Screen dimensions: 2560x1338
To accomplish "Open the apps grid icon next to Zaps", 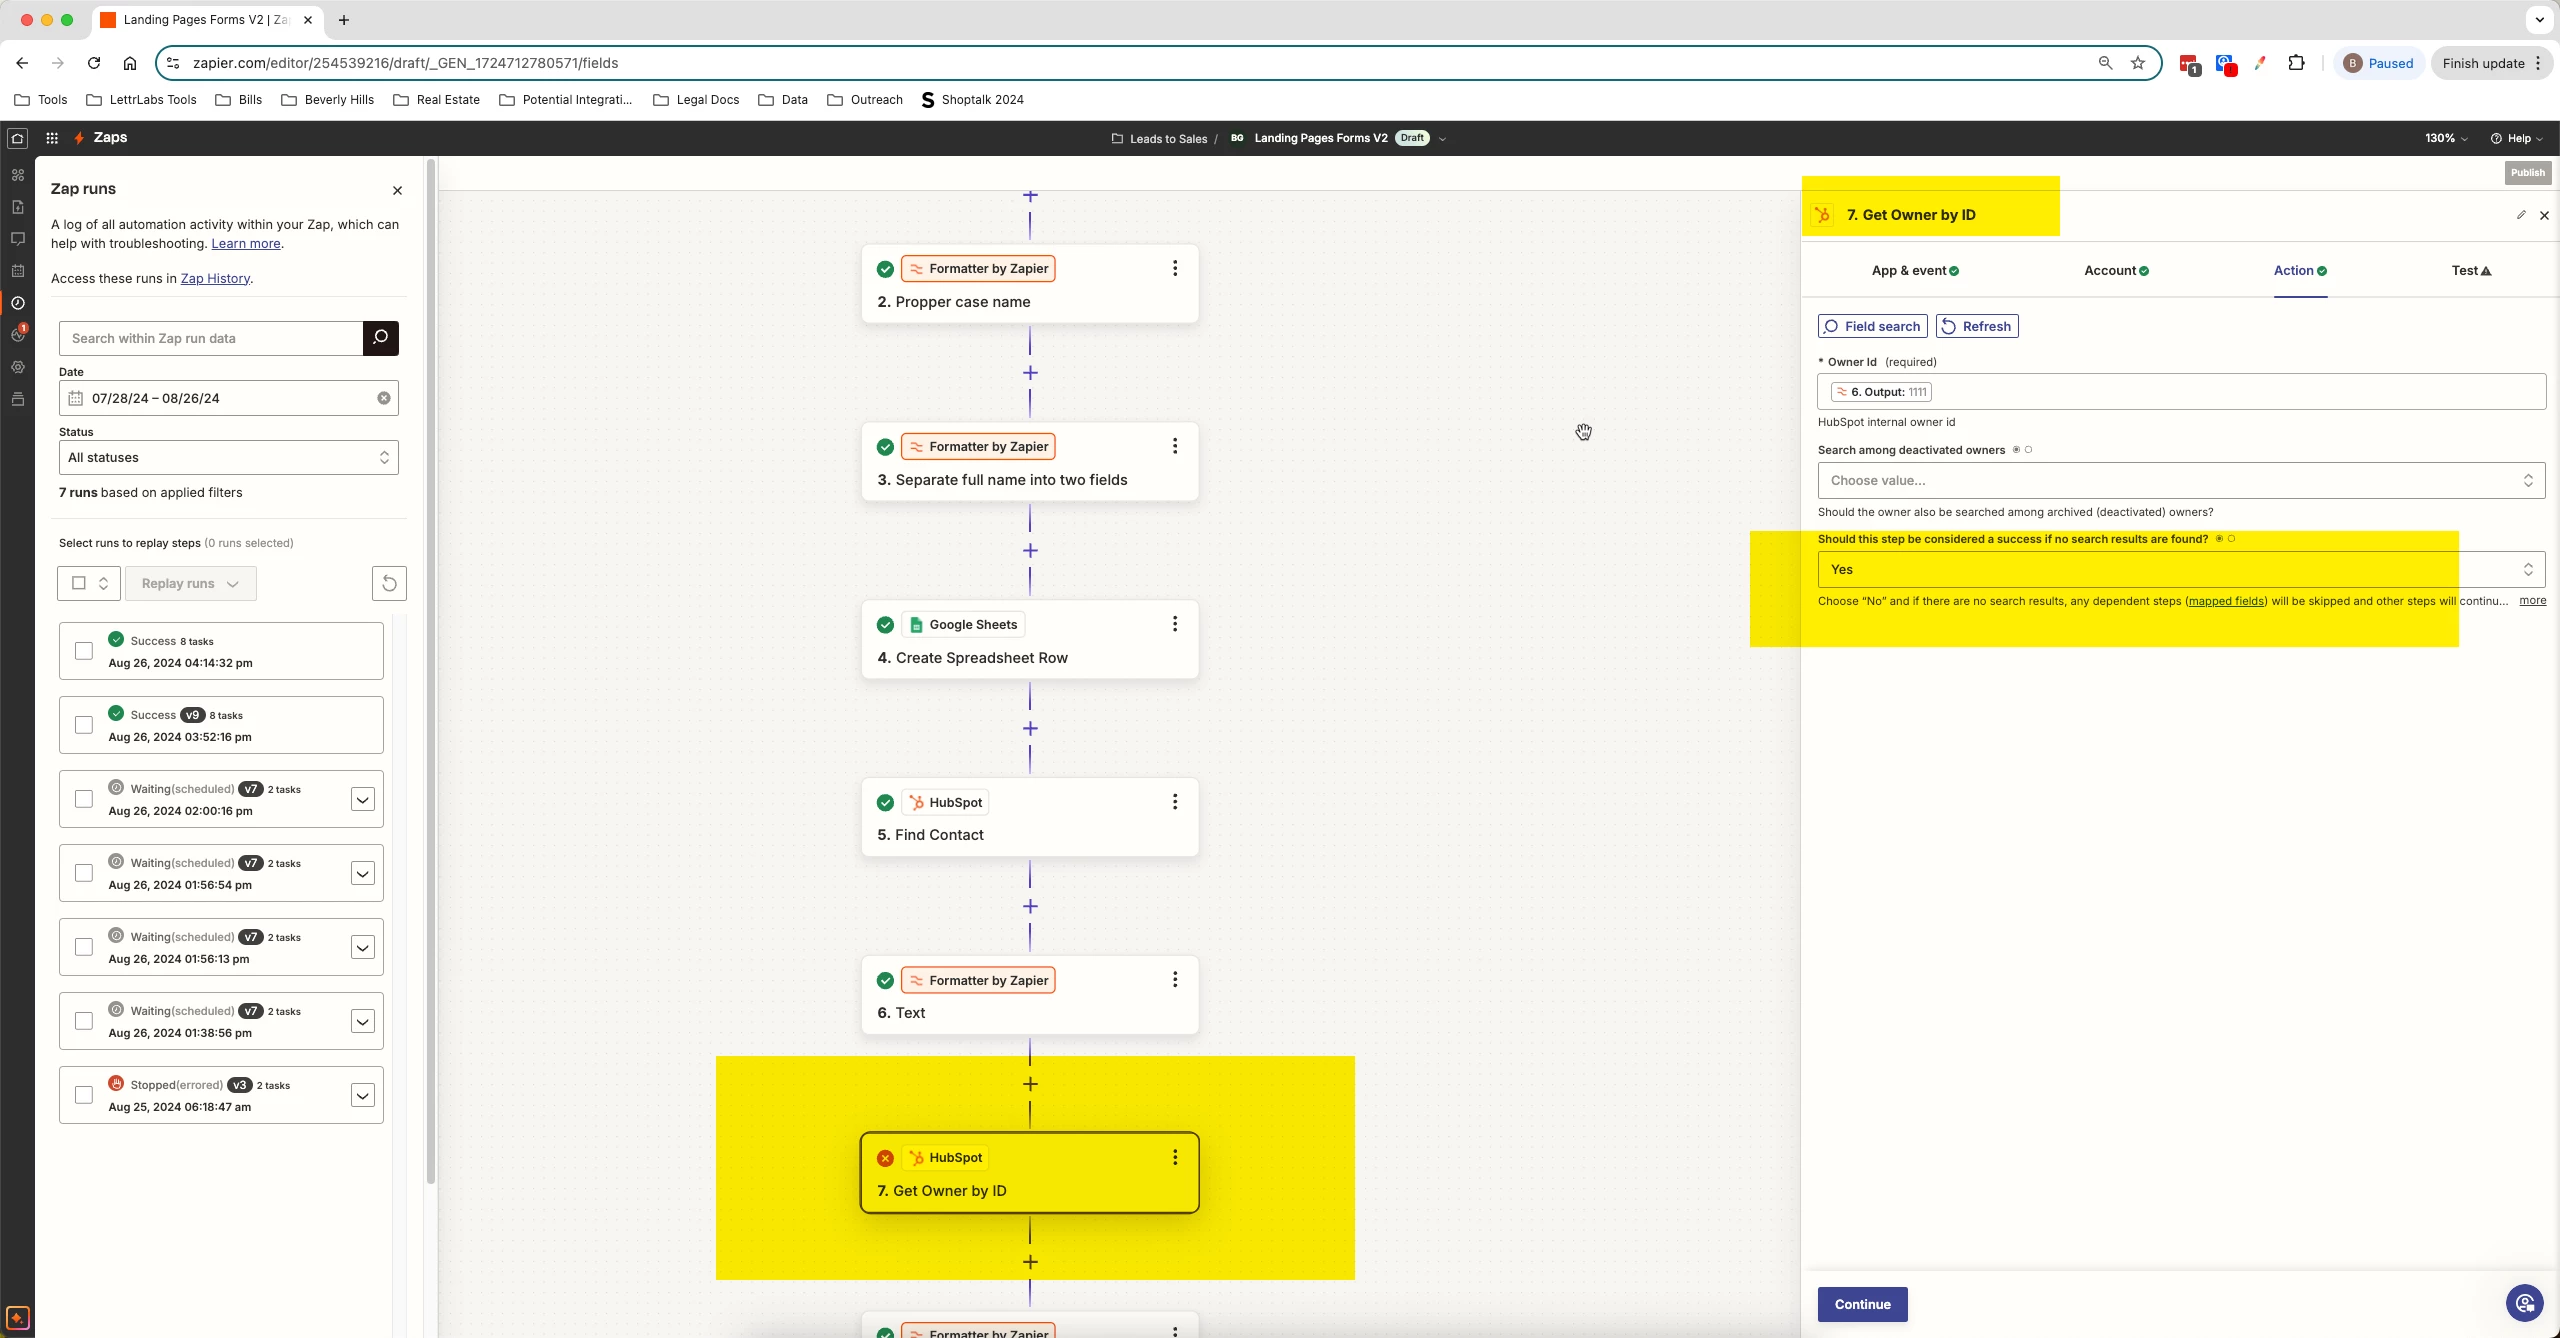I will tap(52, 138).
